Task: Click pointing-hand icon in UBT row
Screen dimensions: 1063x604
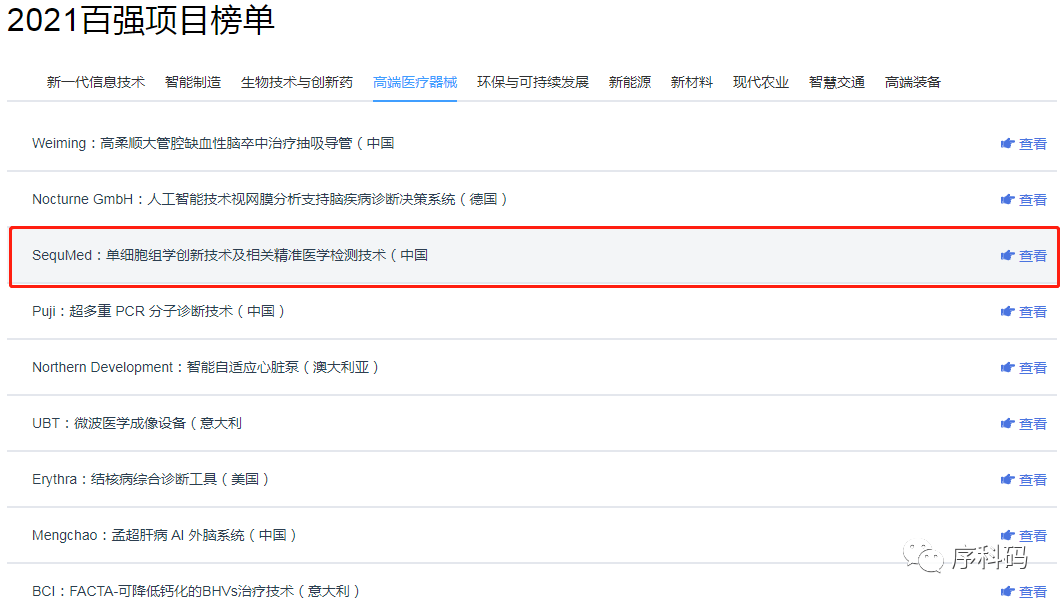Action: point(1007,423)
